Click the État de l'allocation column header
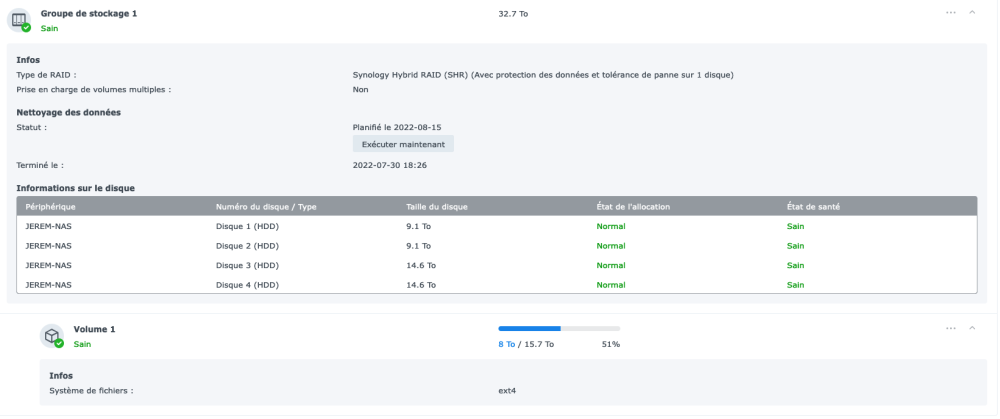Viewport: 1000px width, 419px height. tap(633, 207)
